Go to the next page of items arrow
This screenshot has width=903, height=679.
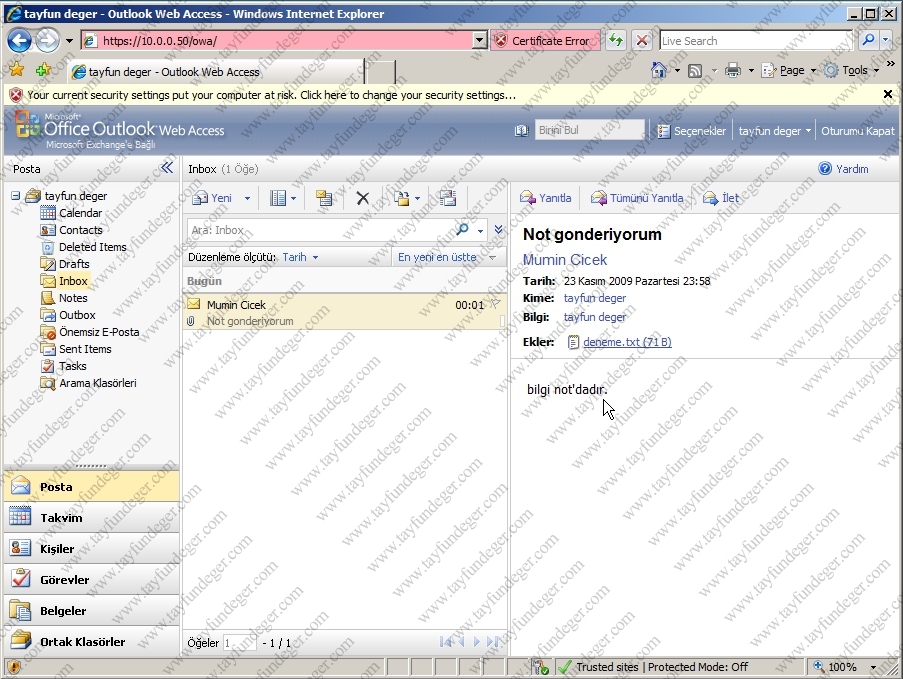476,642
